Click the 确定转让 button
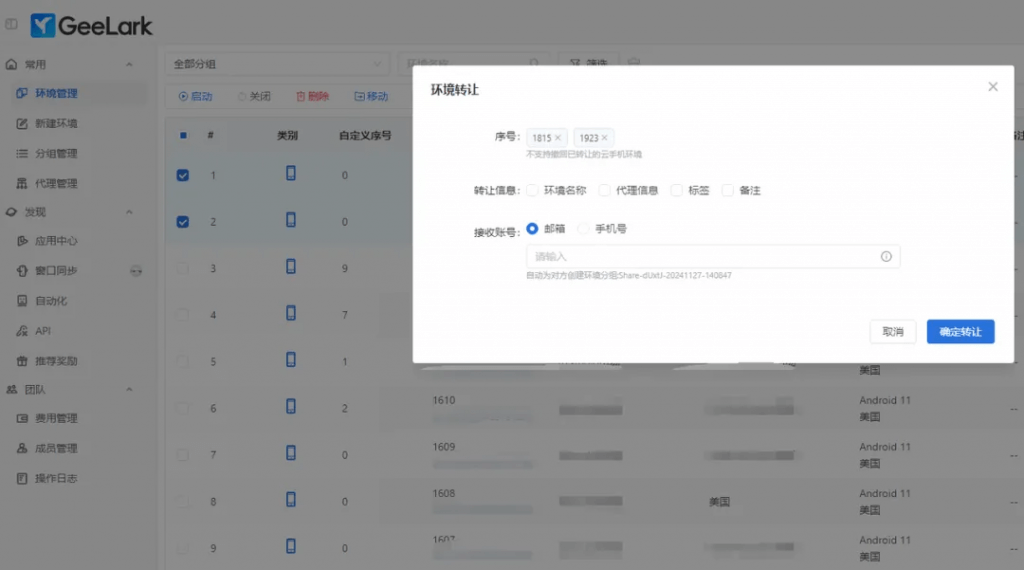This screenshot has width=1024, height=570. point(960,332)
